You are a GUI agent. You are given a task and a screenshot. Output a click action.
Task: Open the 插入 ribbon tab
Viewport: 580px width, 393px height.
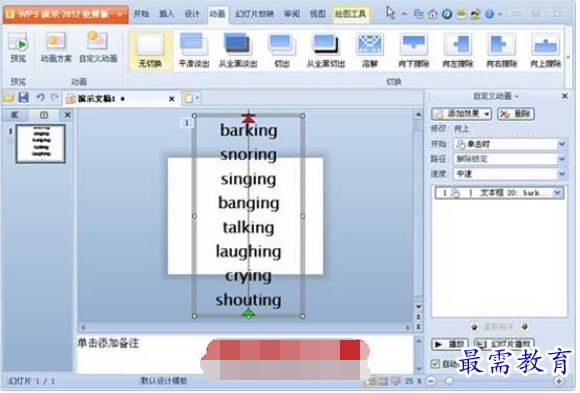pyautogui.click(x=166, y=14)
